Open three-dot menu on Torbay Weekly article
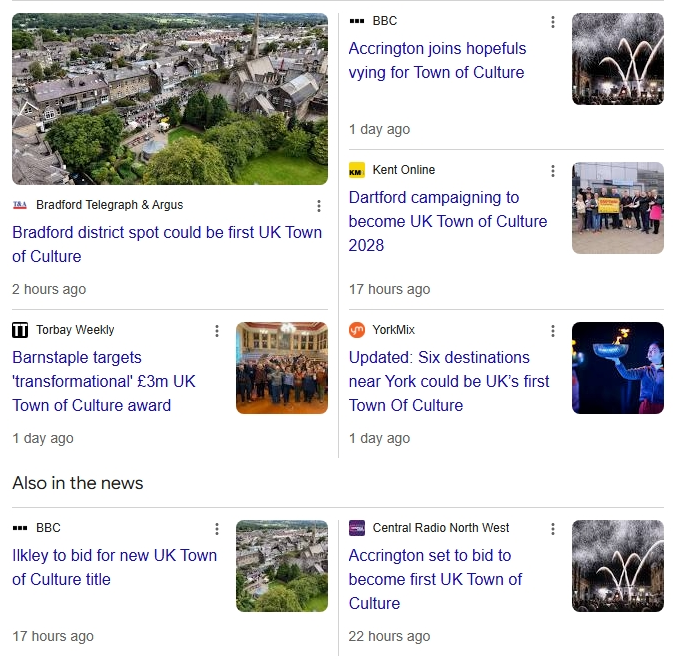The height and width of the screenshot is (659, 675). coord(217,331)
